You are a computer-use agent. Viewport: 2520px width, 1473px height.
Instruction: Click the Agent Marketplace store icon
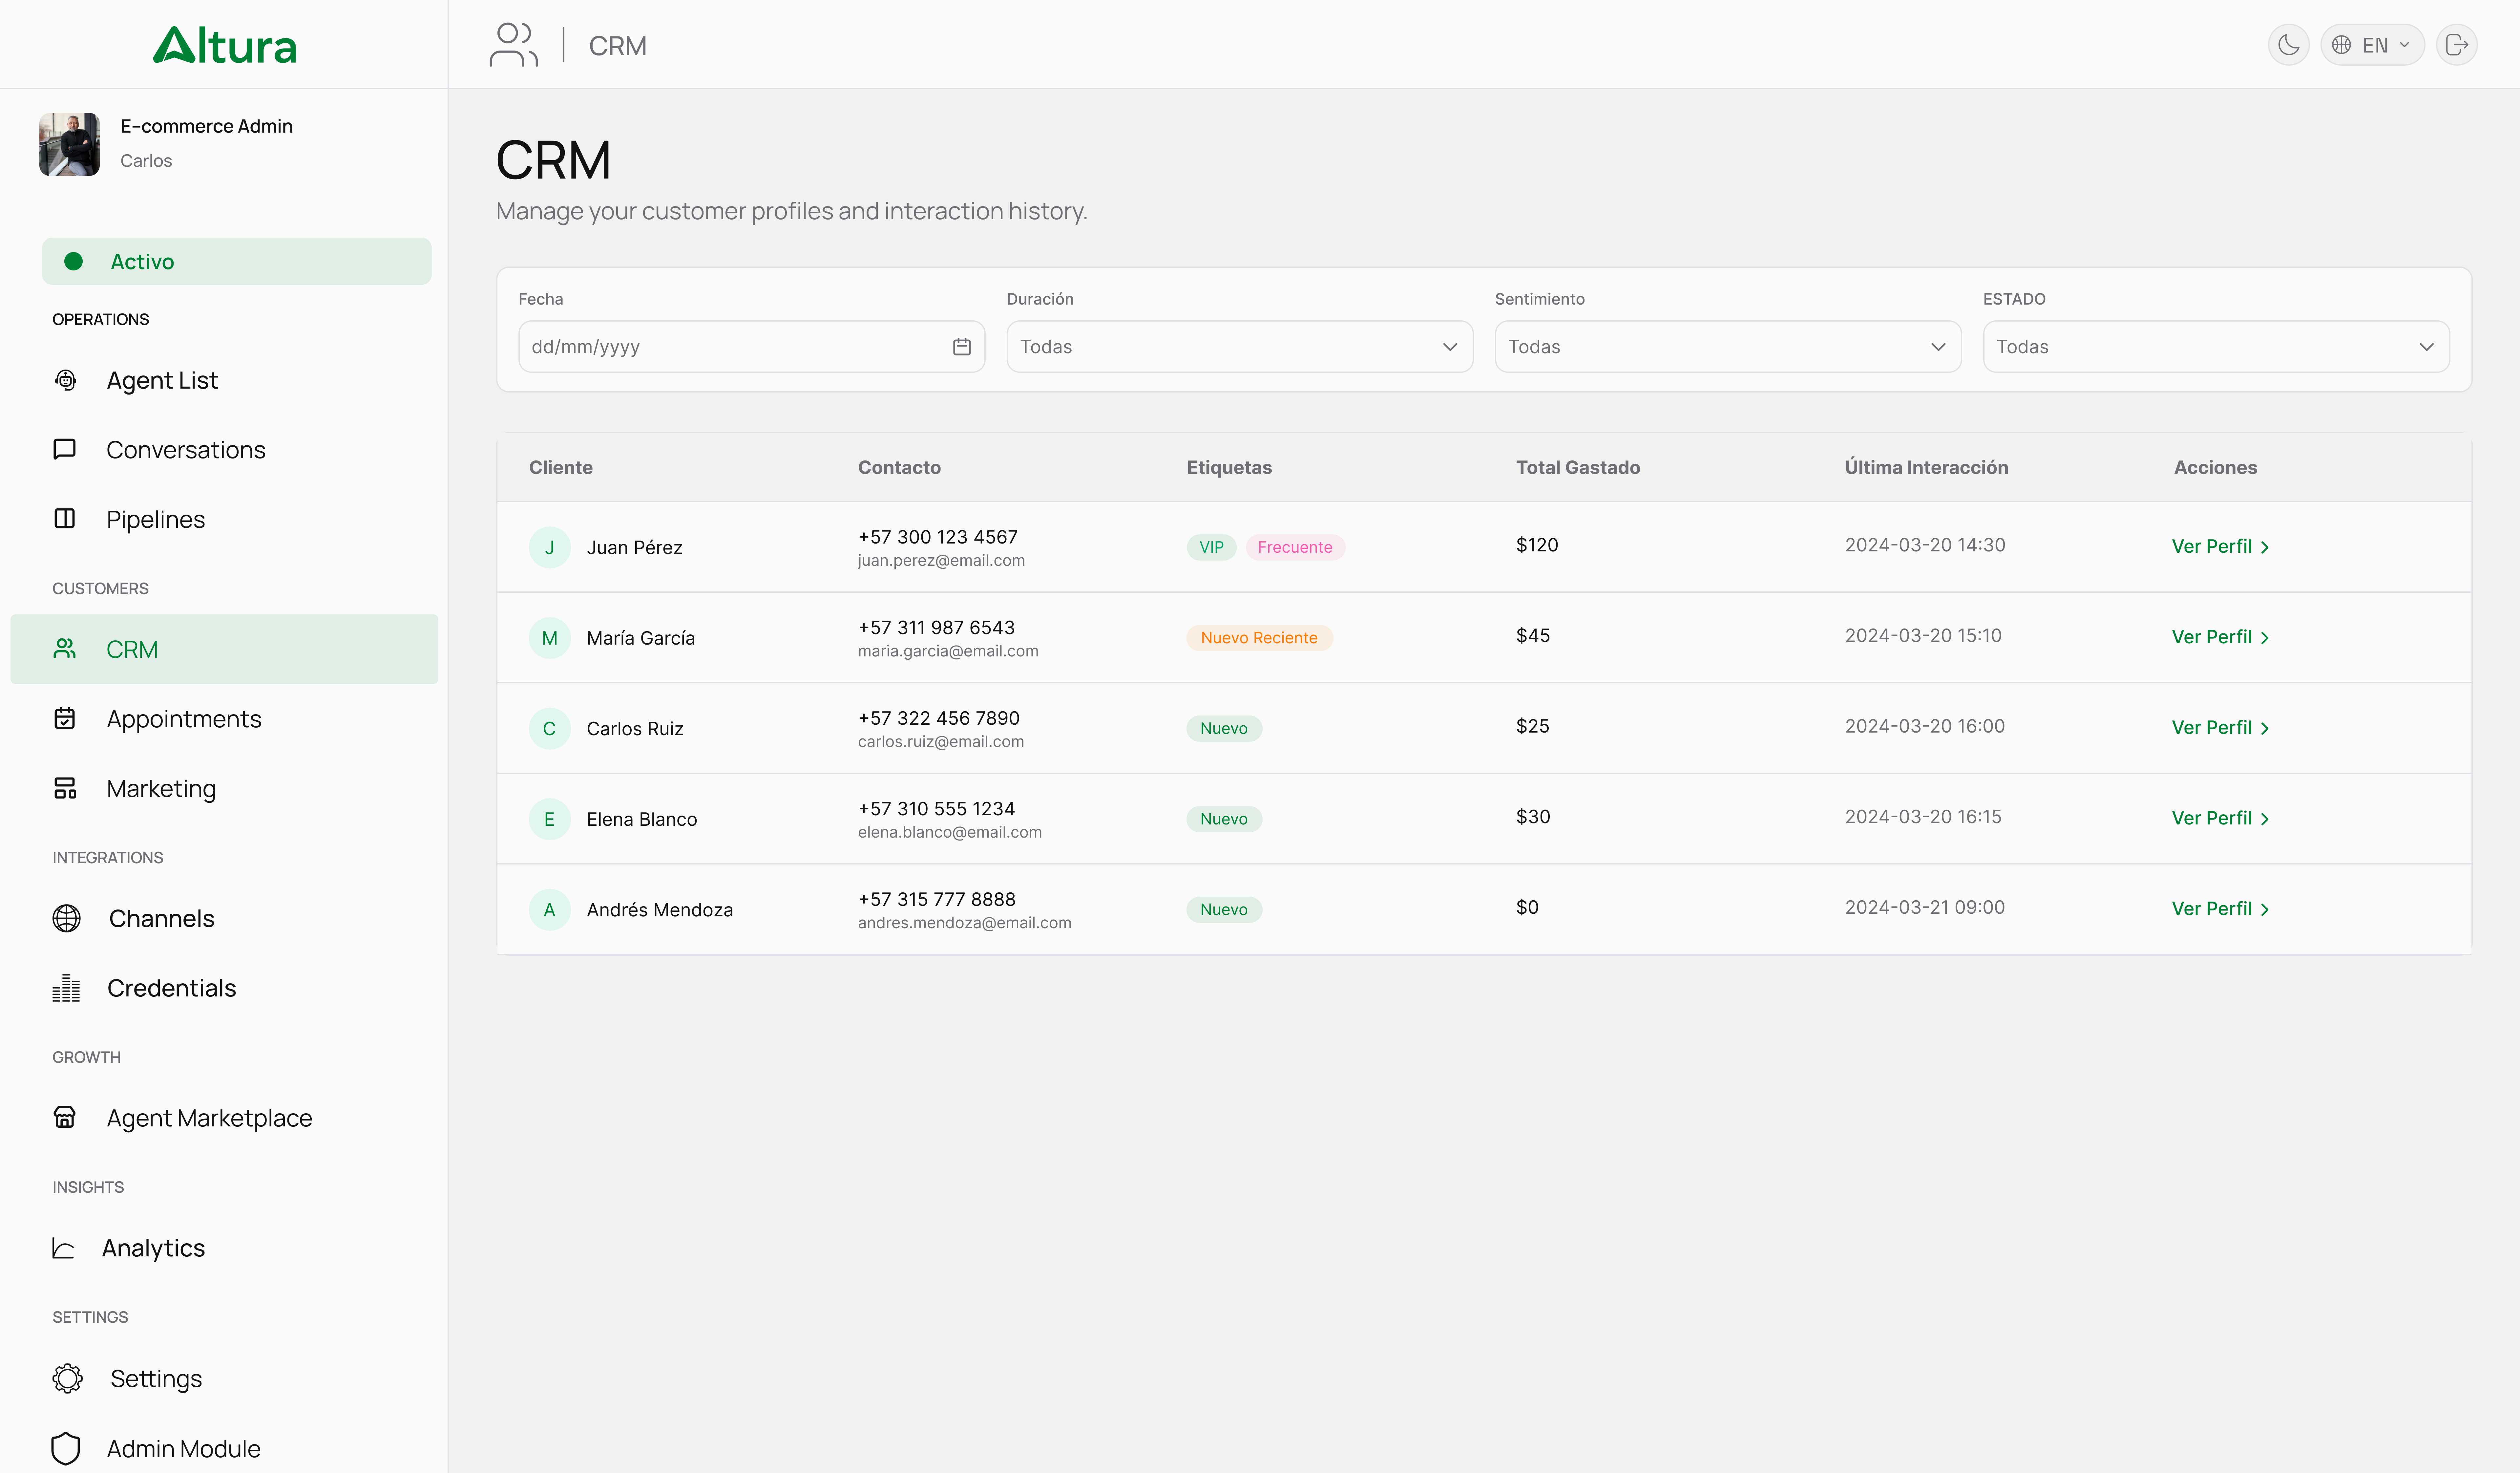[x=65, y=1117]
